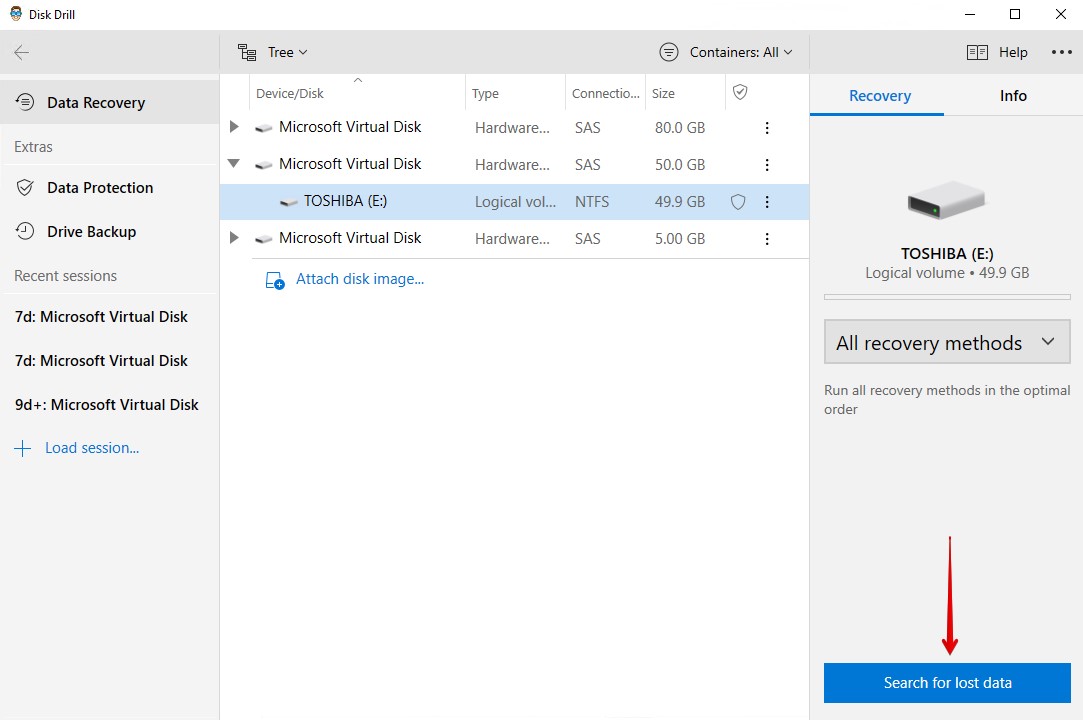Image resolution: width=1083 pixels, height=720 pixels.
Task: Click the 5.00 GB size cell
Action: 680,238
